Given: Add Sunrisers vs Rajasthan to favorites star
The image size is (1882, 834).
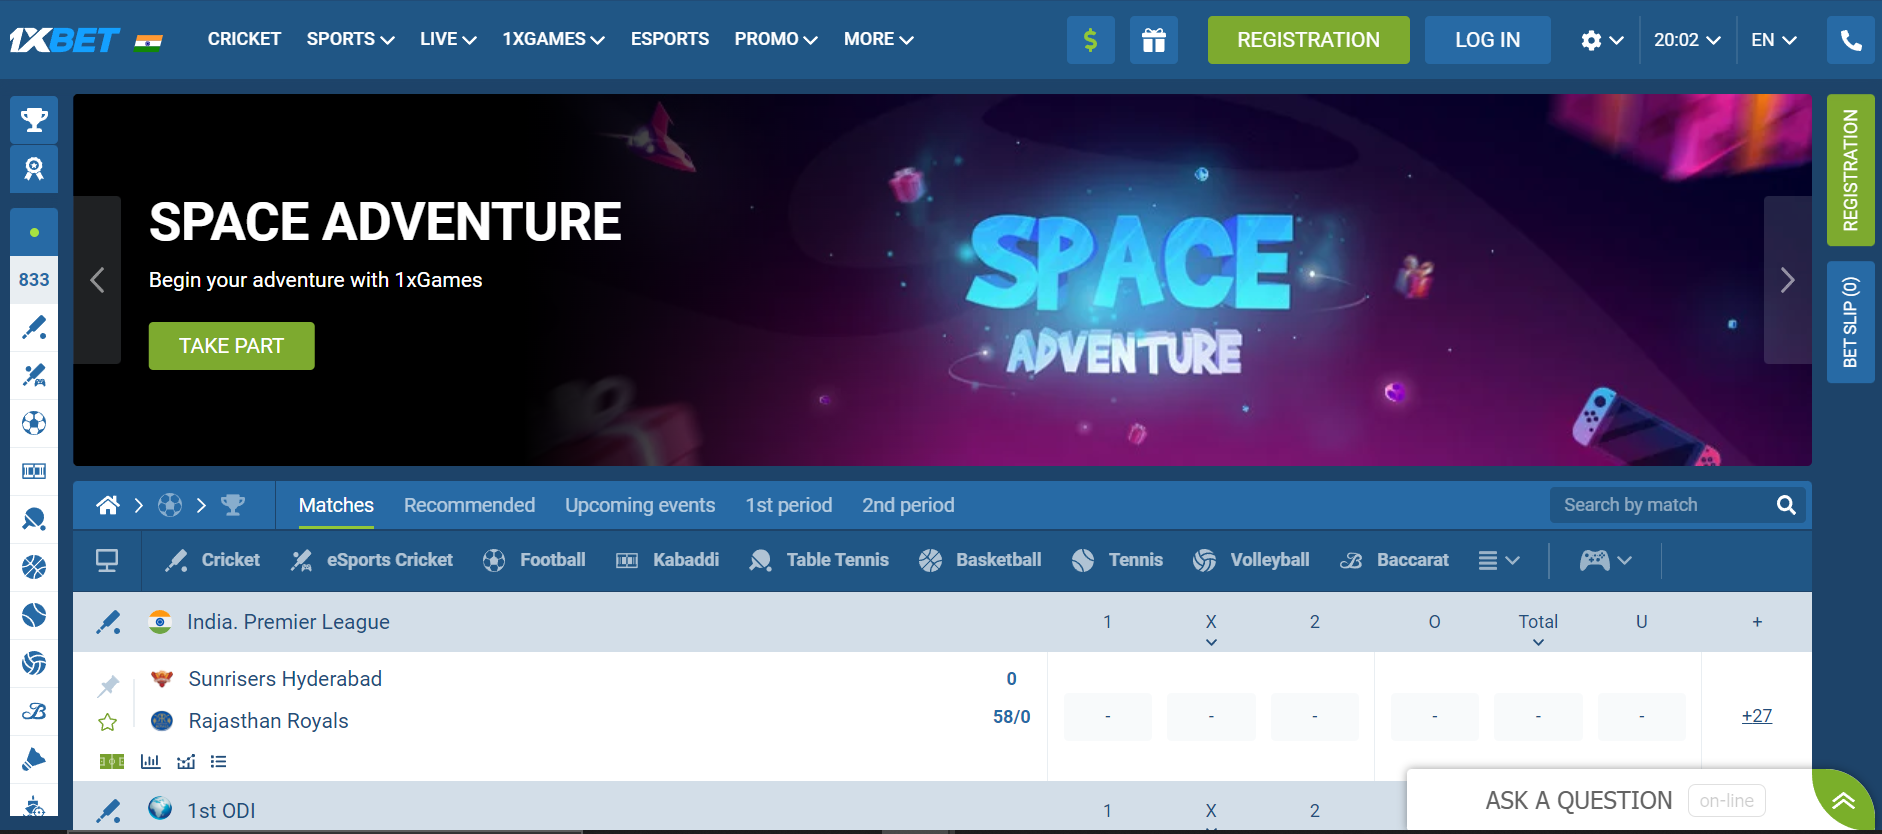Looking at the screenshot, I should (x=108, y=722).
